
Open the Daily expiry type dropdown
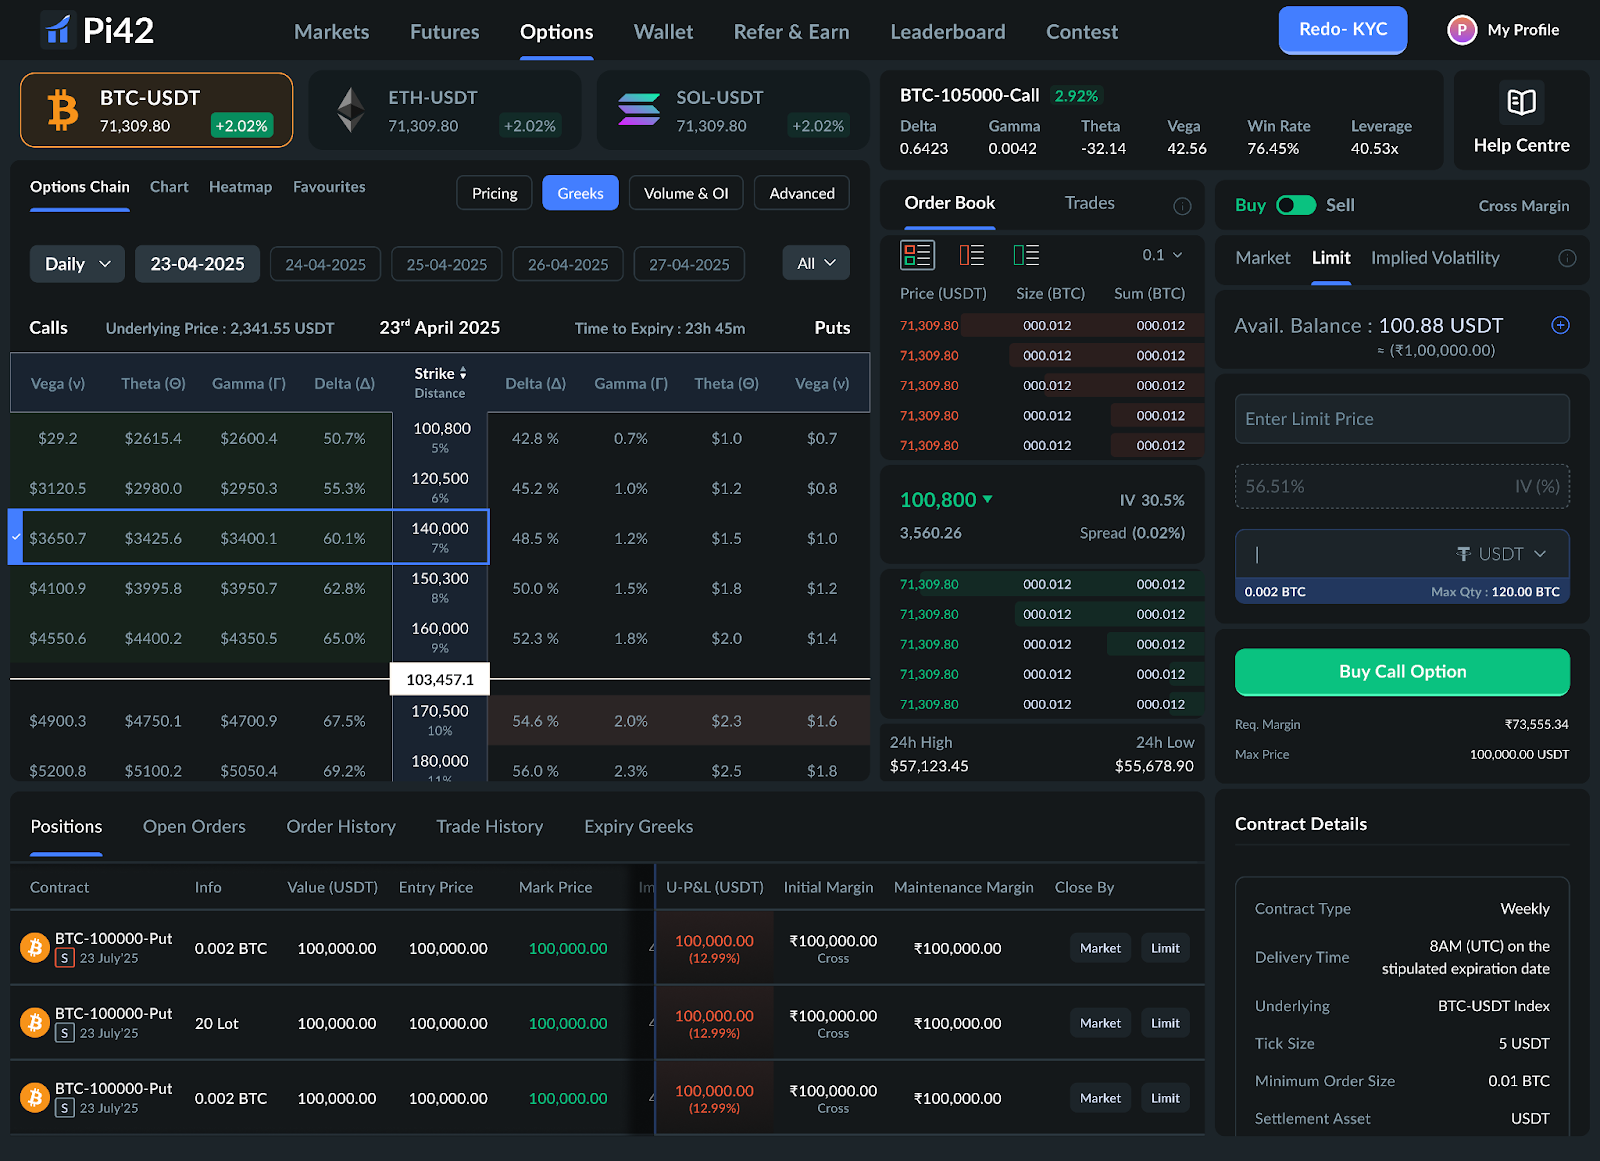[77, 264]
